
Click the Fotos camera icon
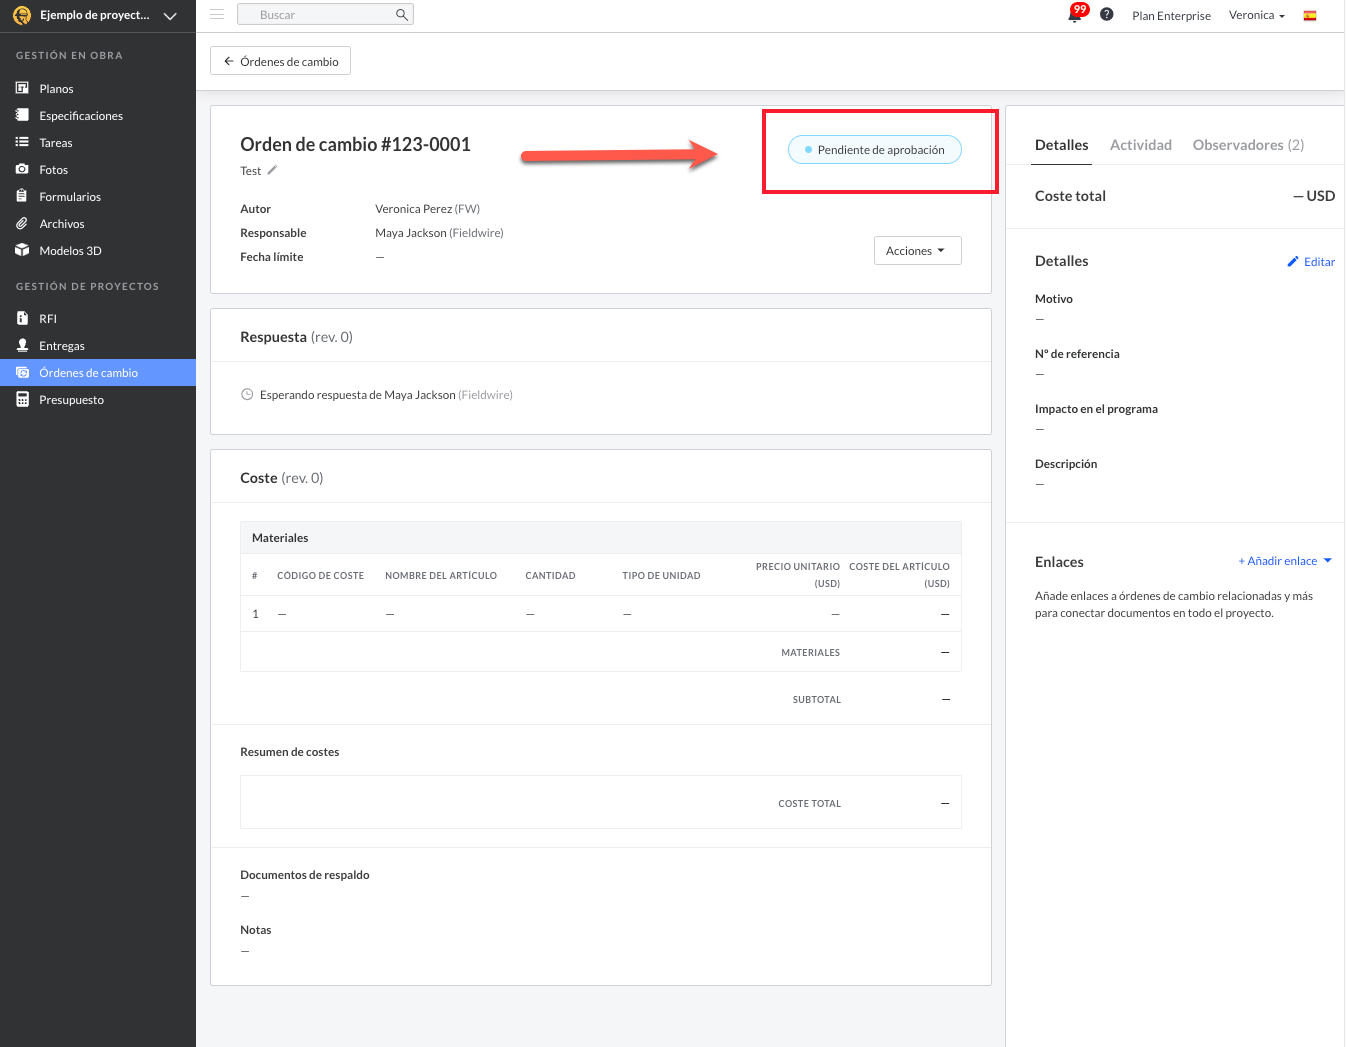click(x=22, y=169)
